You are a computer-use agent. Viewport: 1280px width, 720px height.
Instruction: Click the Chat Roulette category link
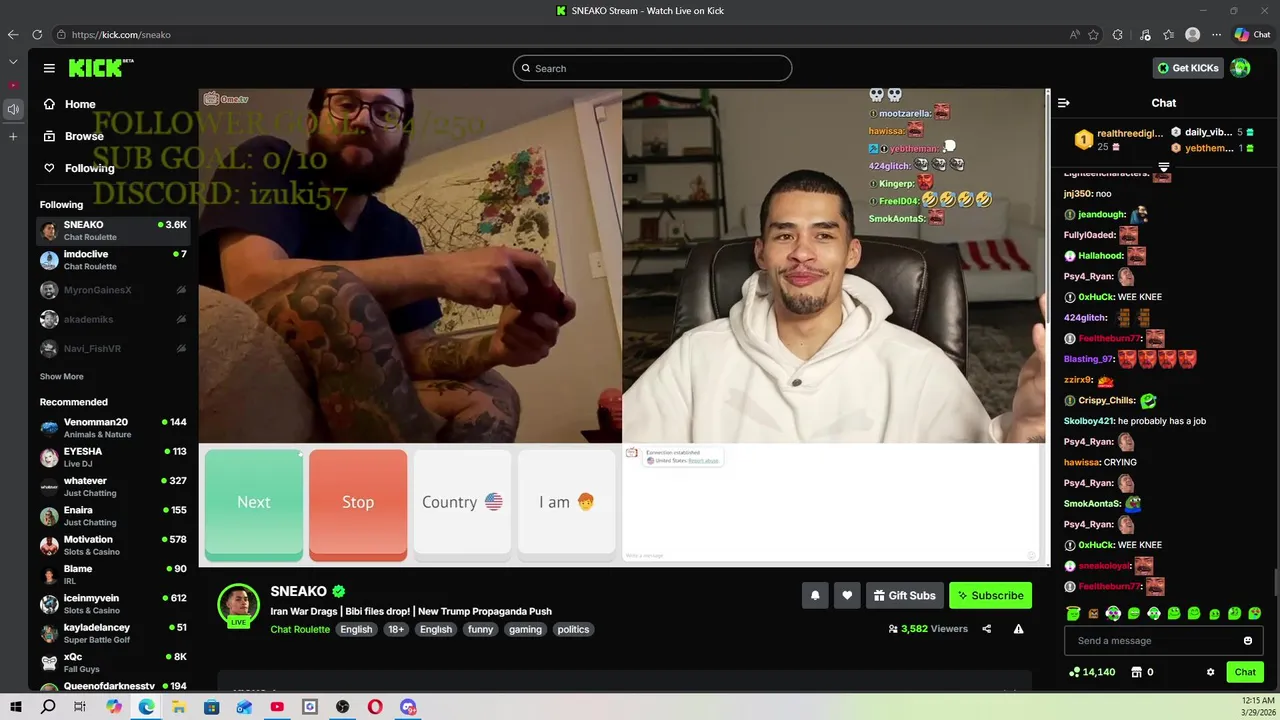[x=300, y=629]
